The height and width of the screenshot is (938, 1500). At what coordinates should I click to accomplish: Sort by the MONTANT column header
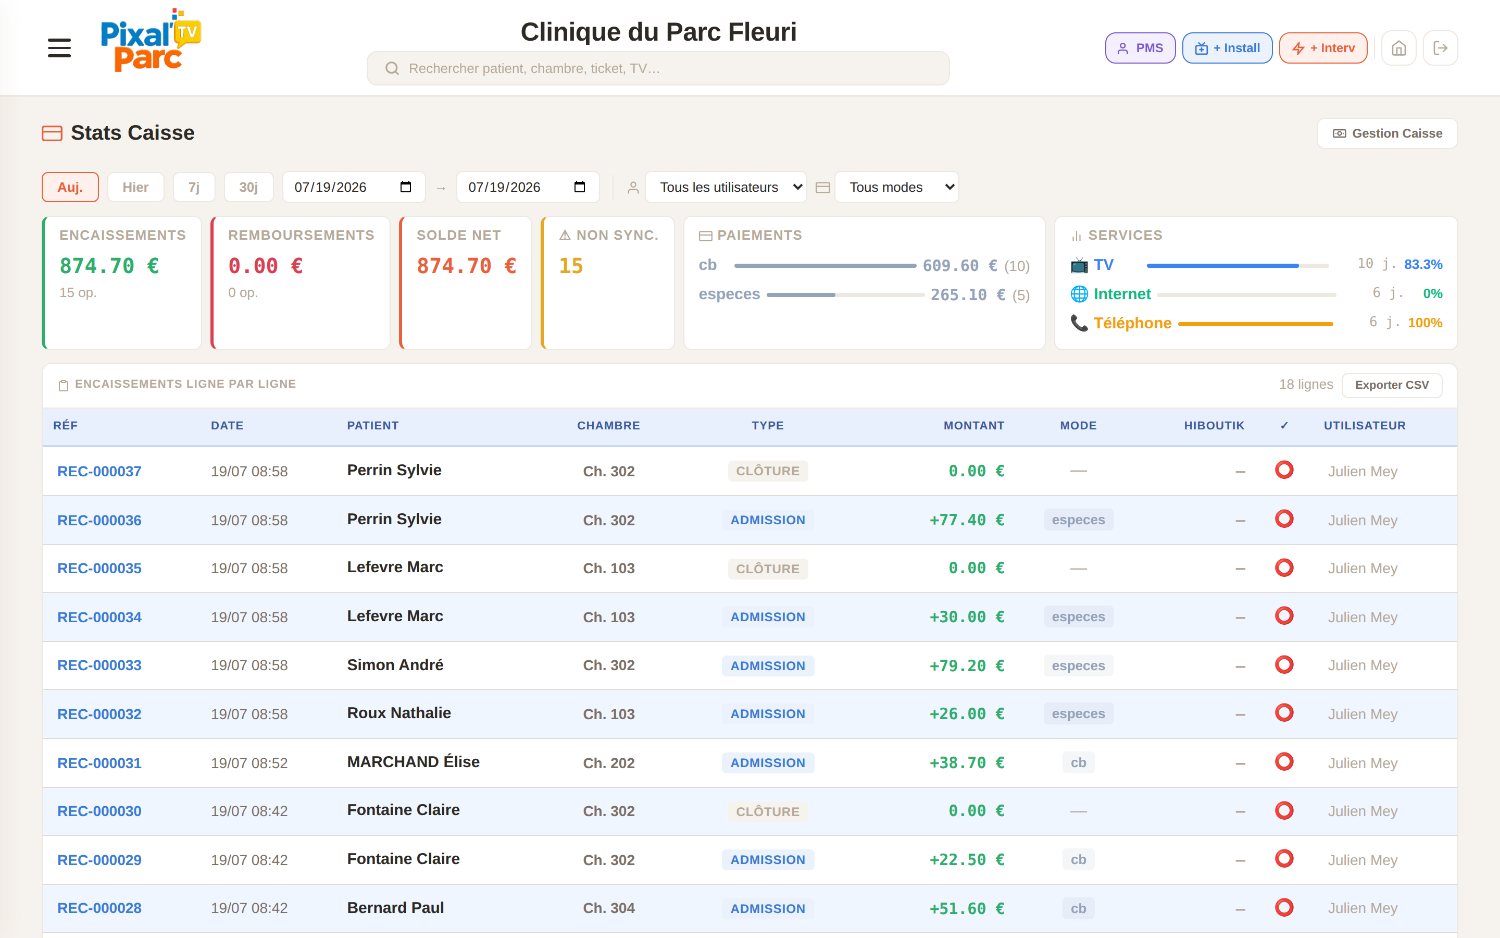[973, 425]
